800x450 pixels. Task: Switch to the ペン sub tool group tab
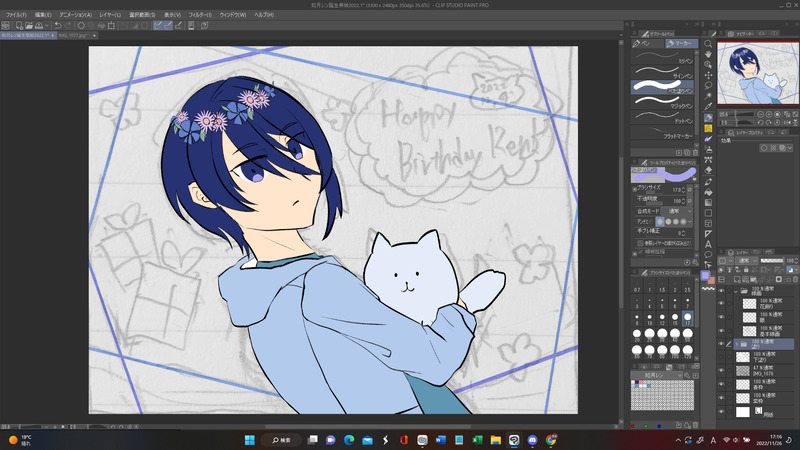coord(647,43)
